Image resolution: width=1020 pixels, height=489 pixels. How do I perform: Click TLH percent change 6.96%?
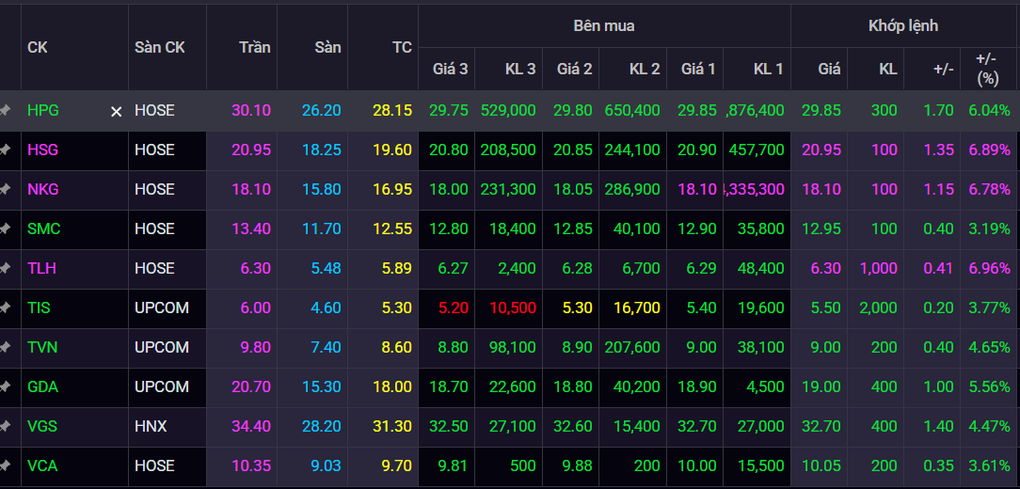click(989, 269)
